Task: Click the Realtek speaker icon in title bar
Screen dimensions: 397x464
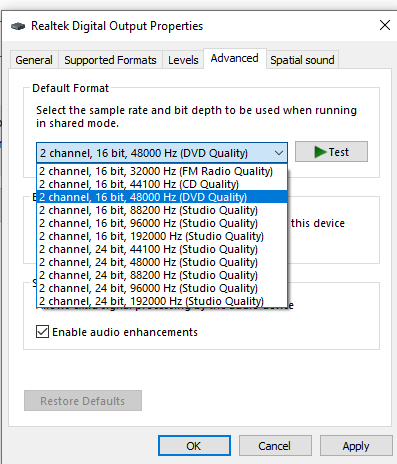Action: [x=18, y=26]
